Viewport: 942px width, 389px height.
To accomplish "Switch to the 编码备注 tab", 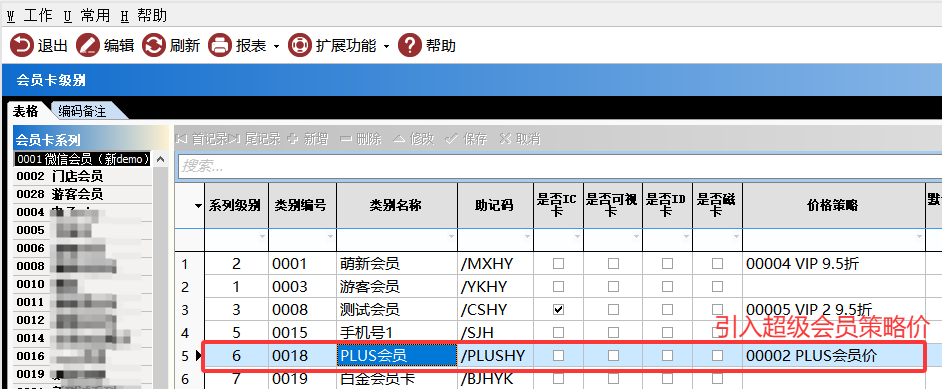I will 82,111.
